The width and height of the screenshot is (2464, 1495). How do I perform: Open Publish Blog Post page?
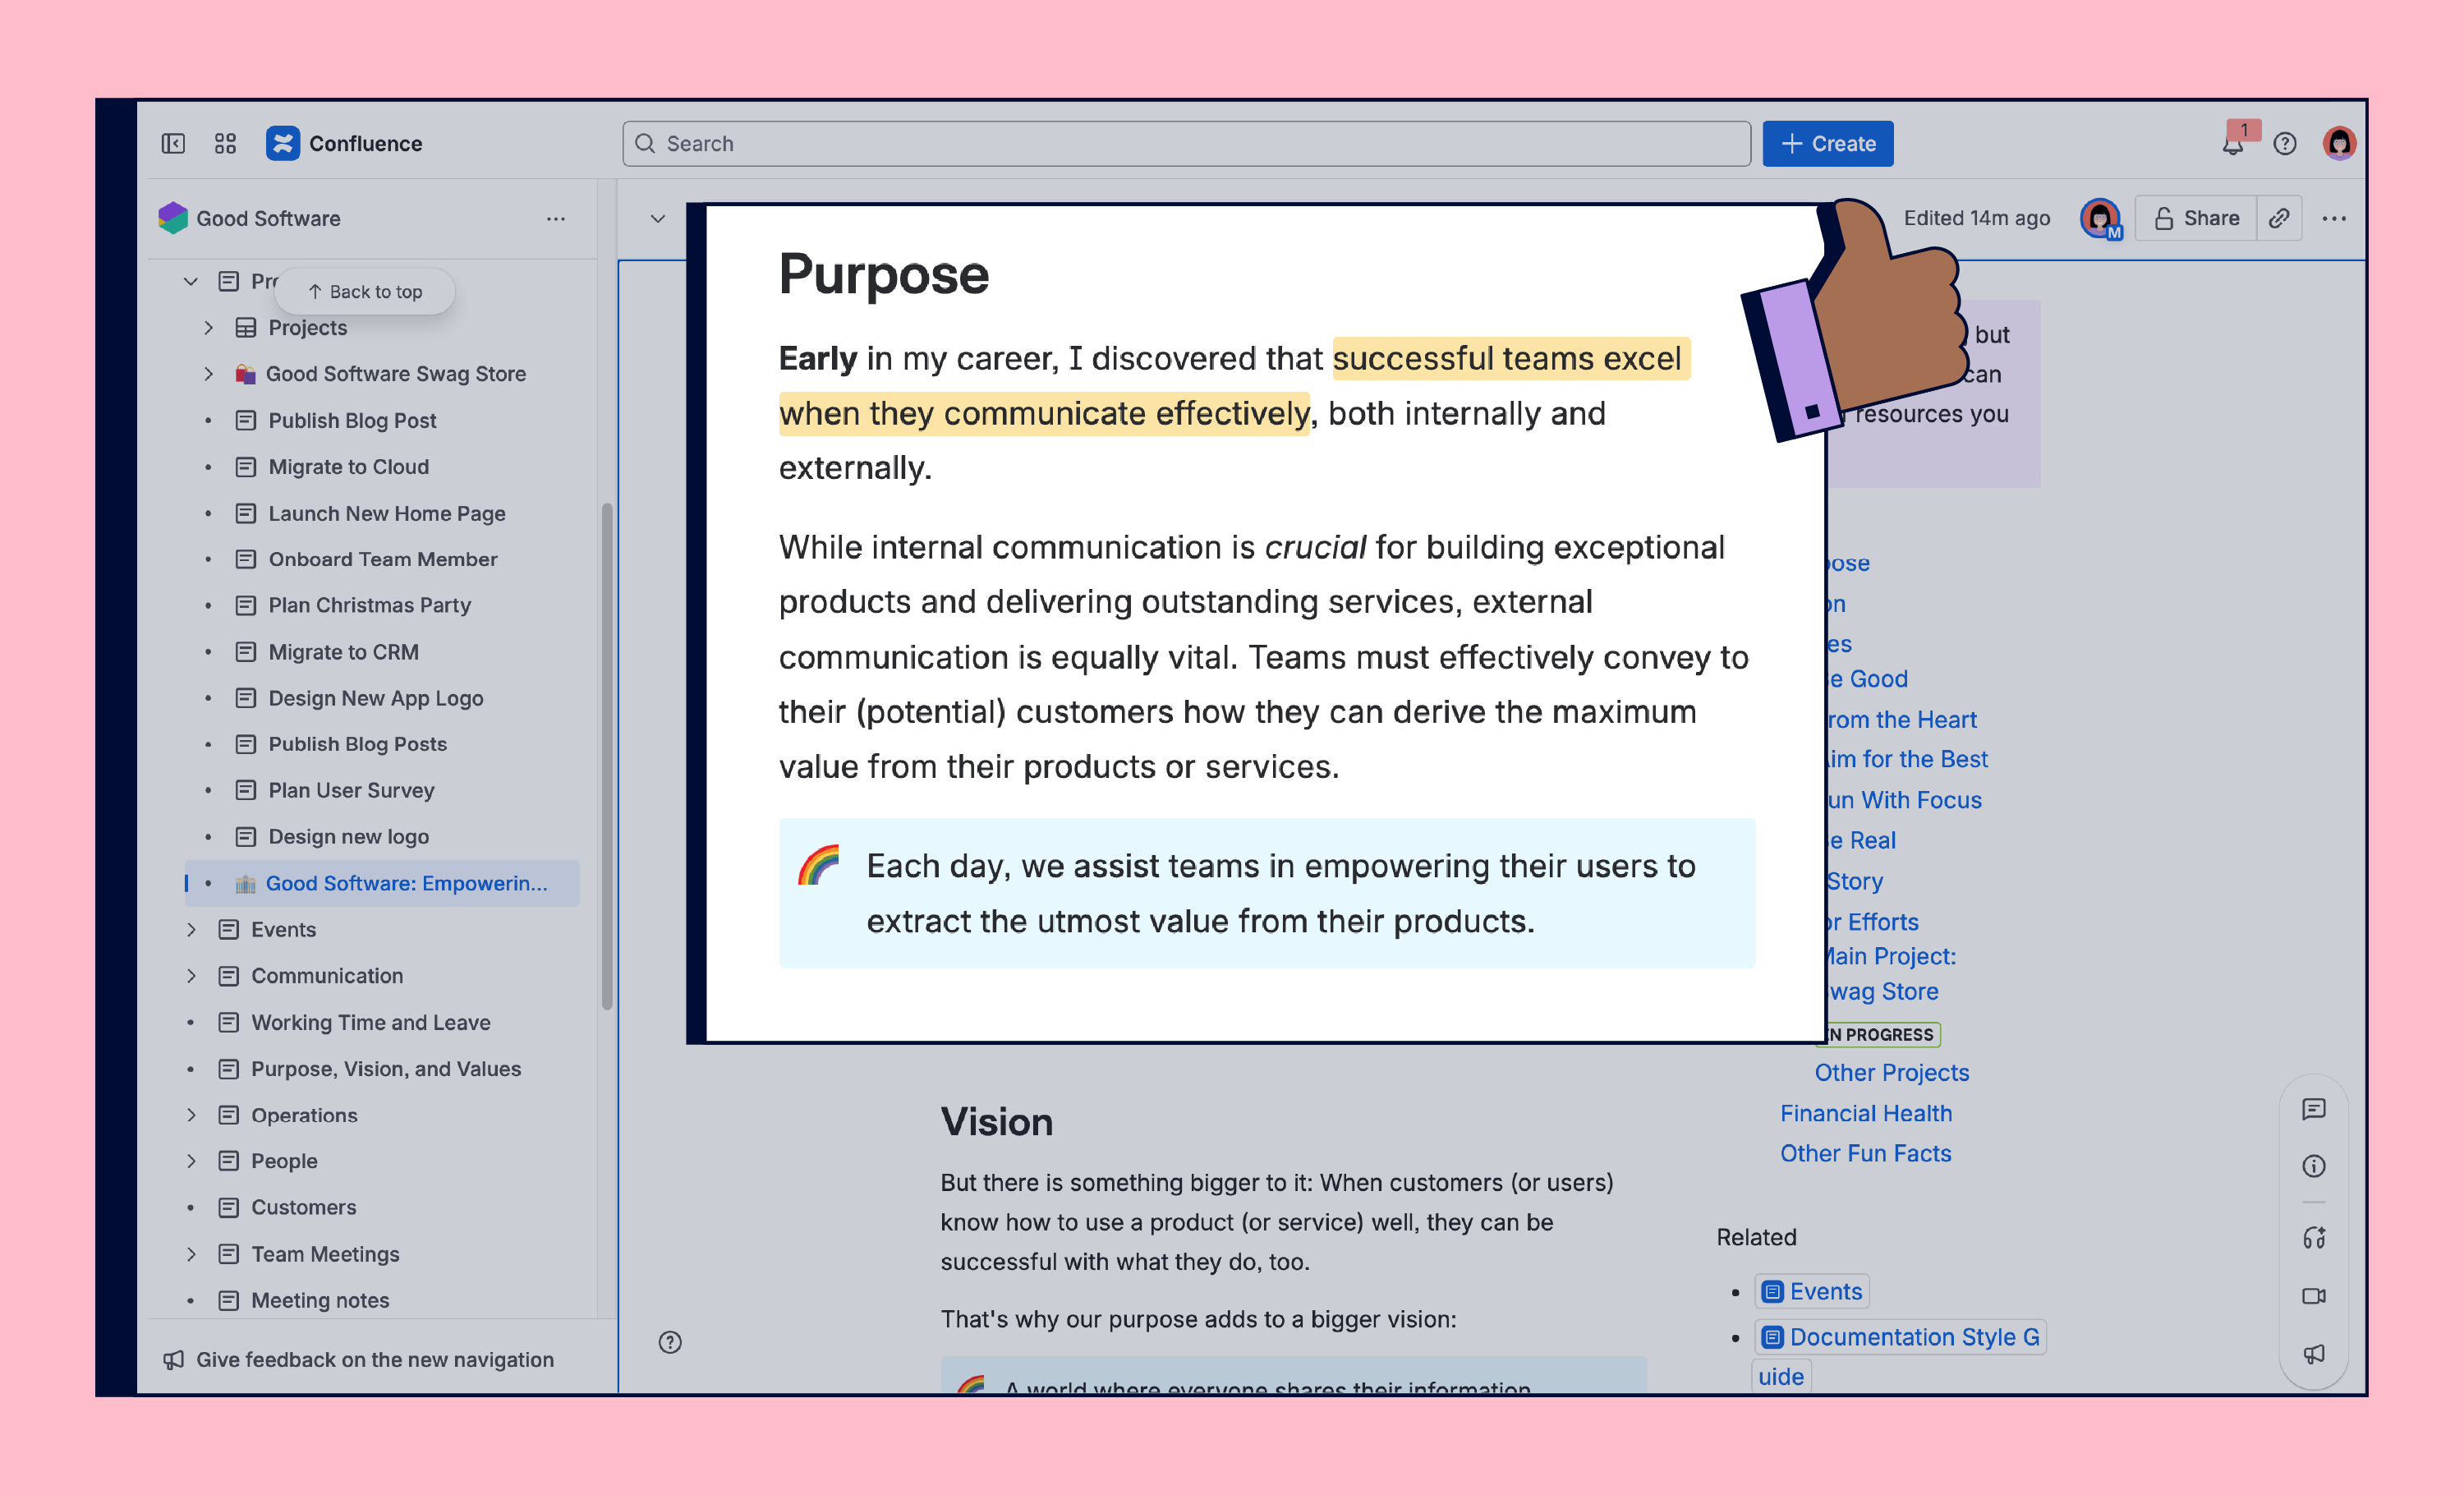click(x=352, y=421)
